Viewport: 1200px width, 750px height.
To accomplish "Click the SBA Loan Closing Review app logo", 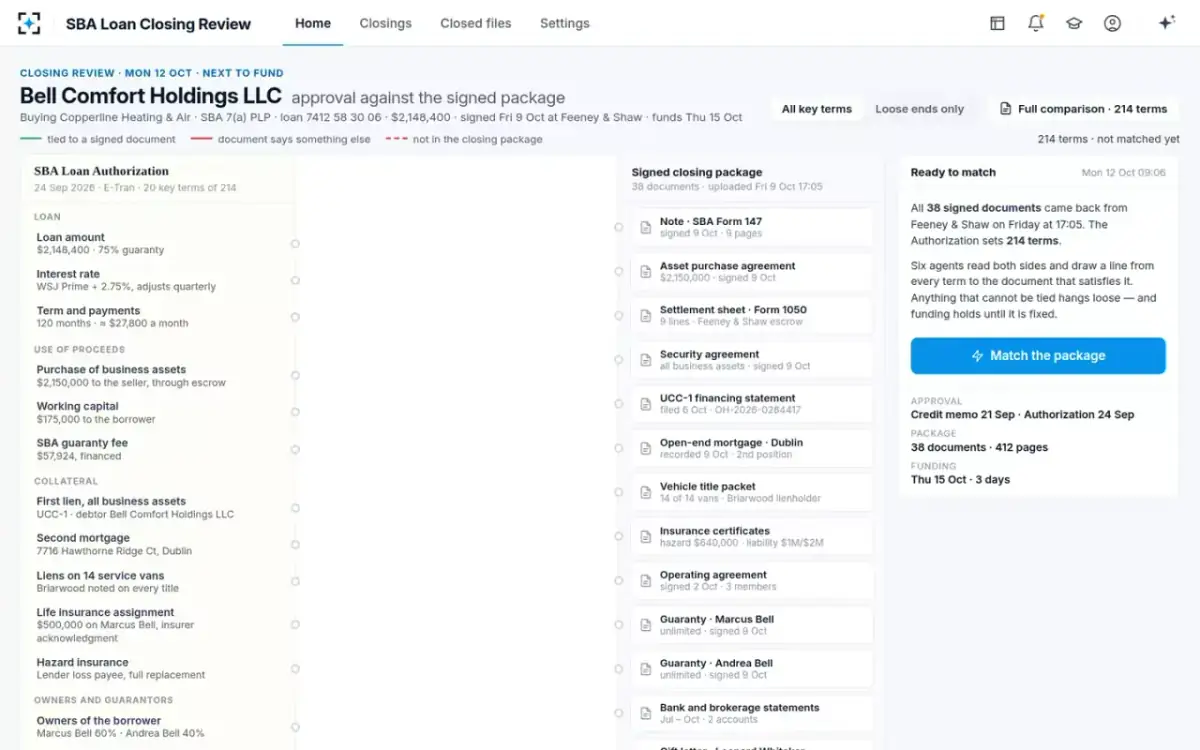I will point(29,23).
